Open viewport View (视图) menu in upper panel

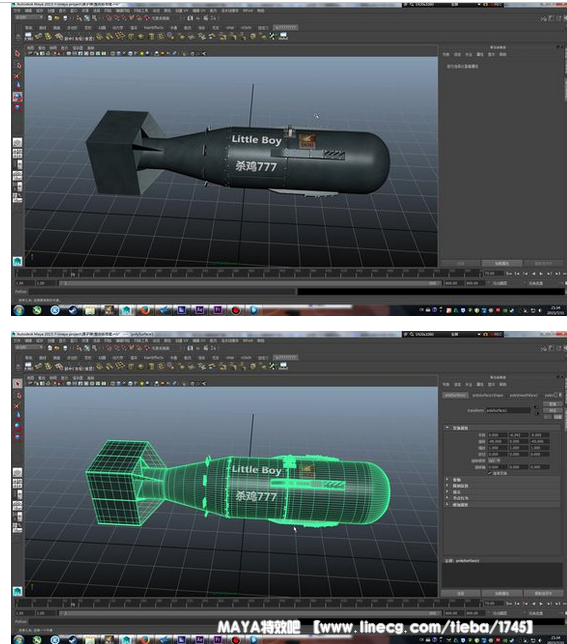point(31,48)
